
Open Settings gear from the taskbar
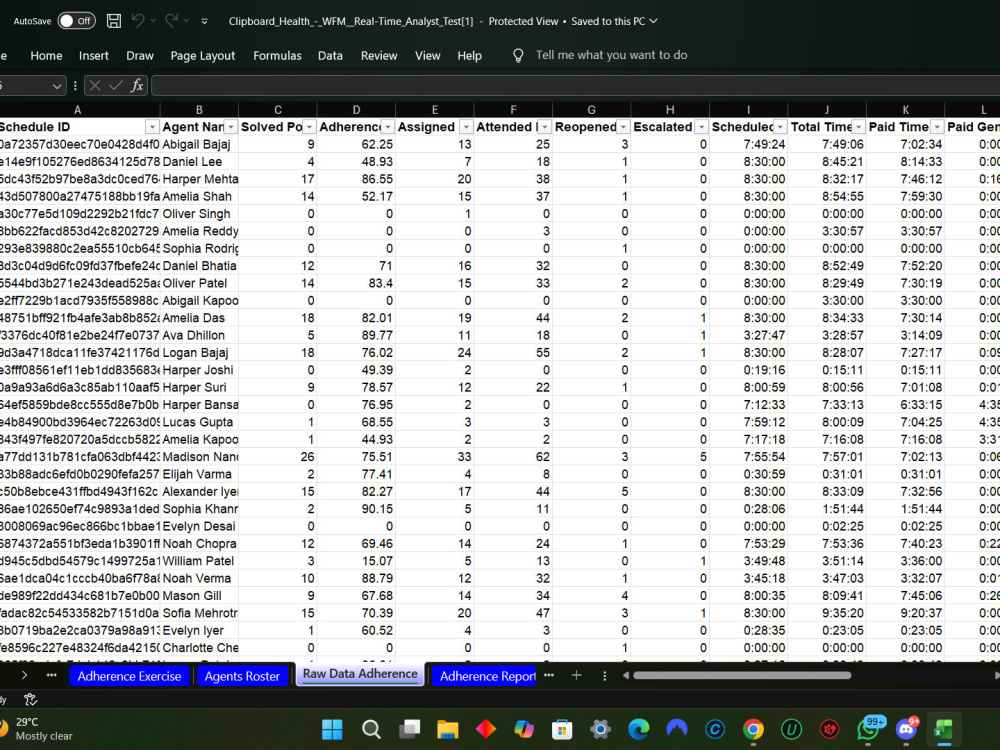[600, 729]
